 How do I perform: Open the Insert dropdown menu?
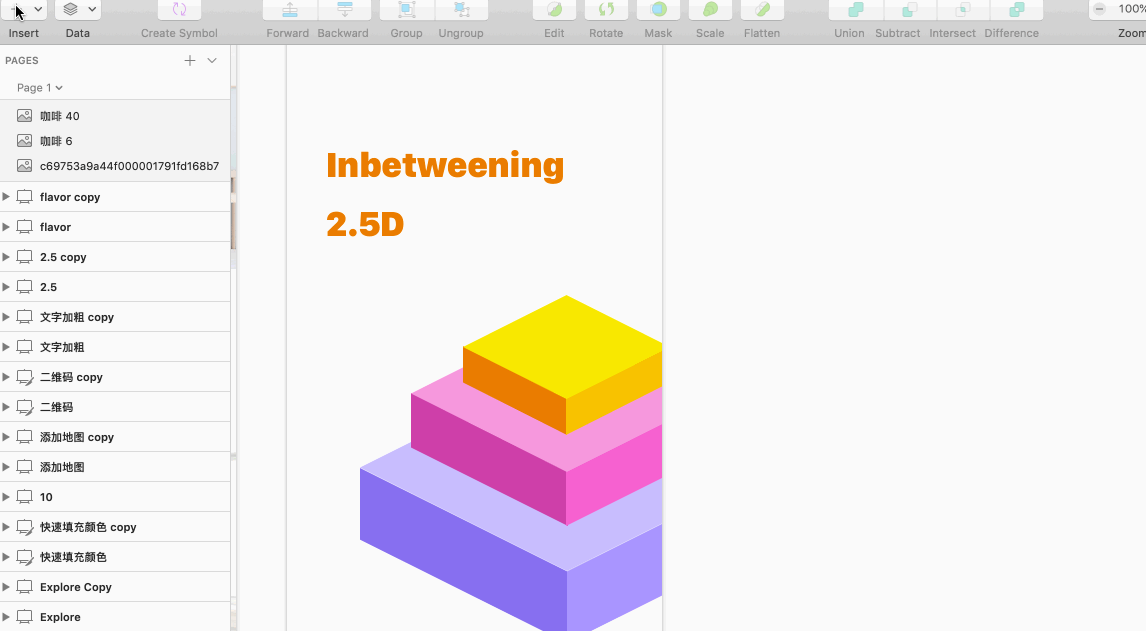[x=25, y=10]
